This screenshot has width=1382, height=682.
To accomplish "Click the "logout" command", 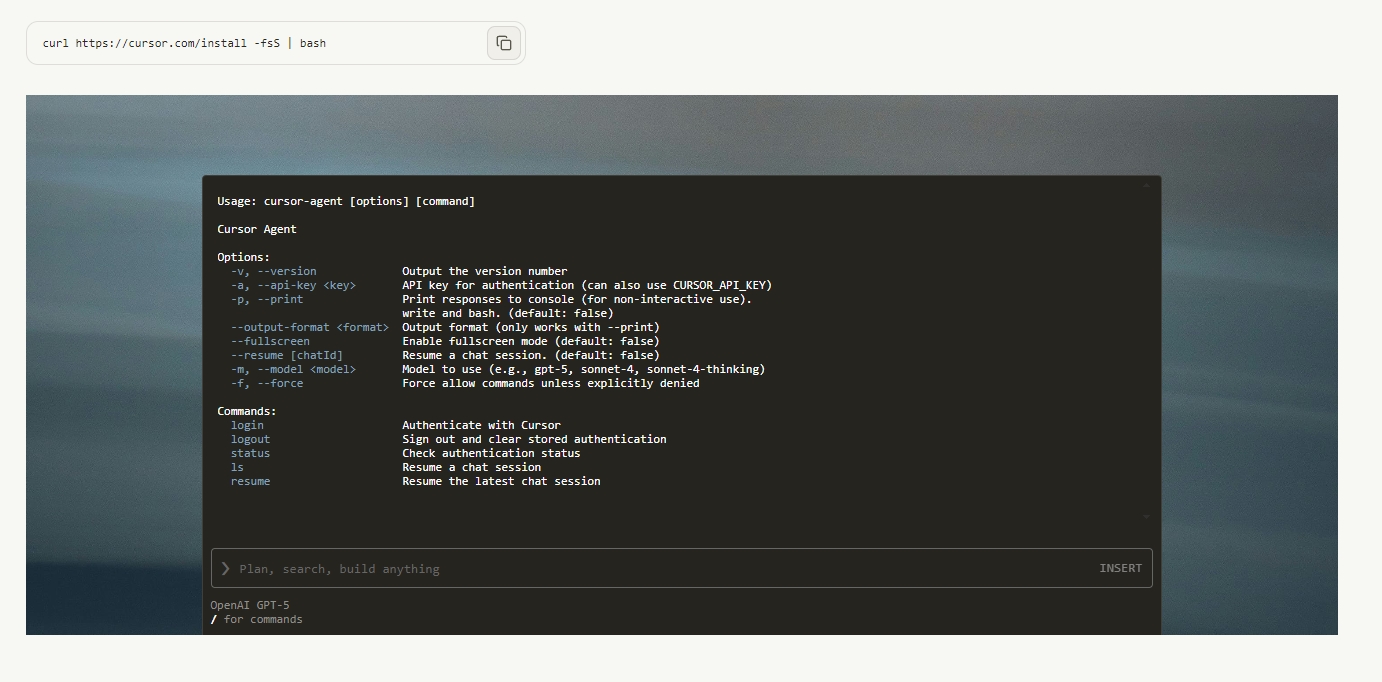I will [250, 439].
